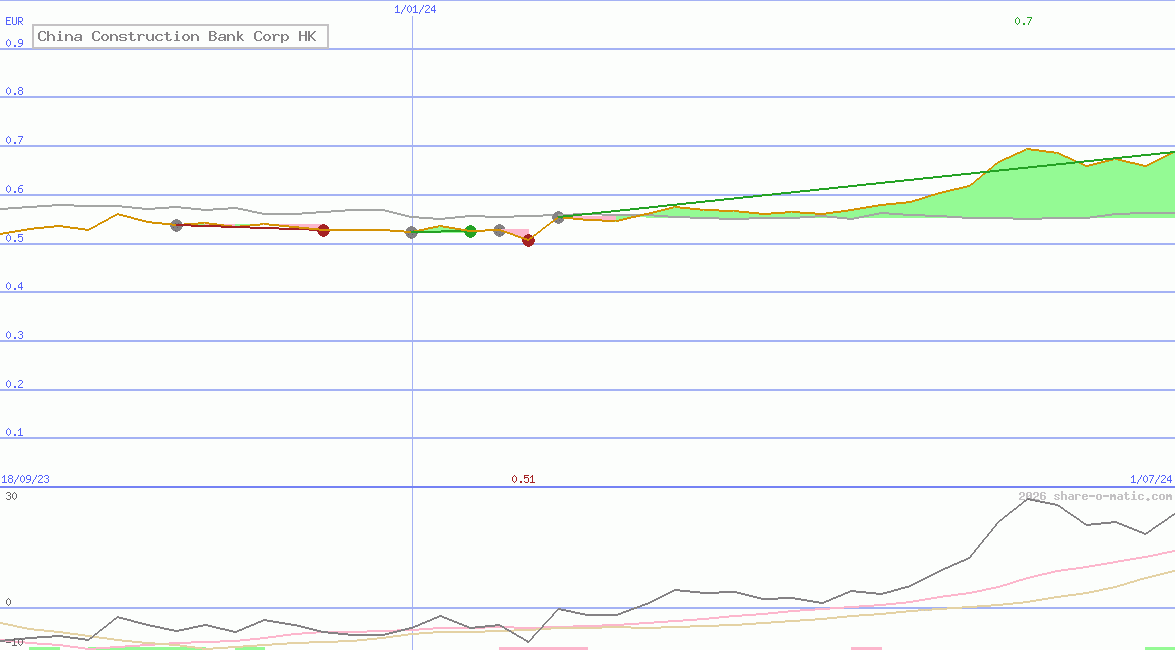
Task: Click the red 0.51 low value label
Action: [x=523, y=479]
